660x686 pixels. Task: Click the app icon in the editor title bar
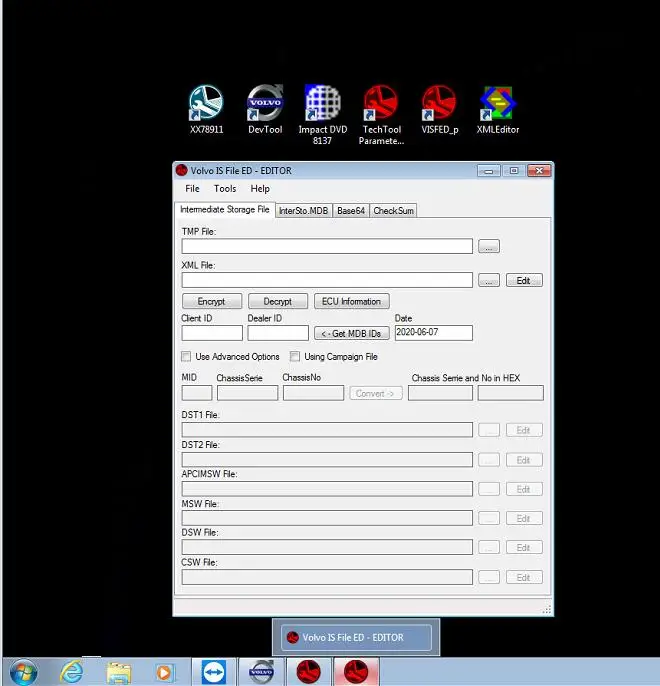click(x=182, y=170)
